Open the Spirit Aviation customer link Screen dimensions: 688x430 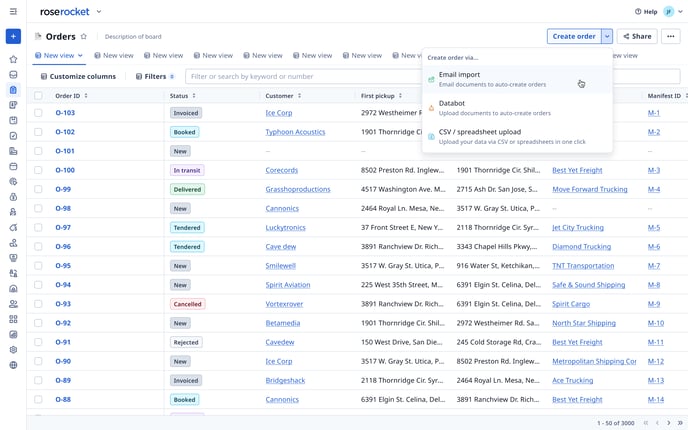pos(288,285)
